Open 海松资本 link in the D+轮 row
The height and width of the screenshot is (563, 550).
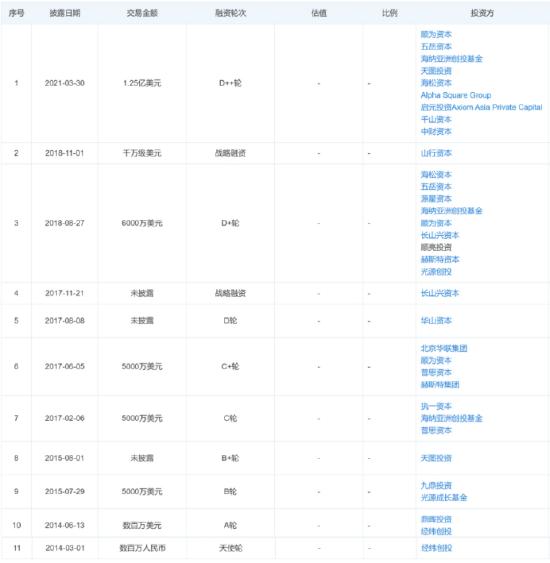[436, 175]
